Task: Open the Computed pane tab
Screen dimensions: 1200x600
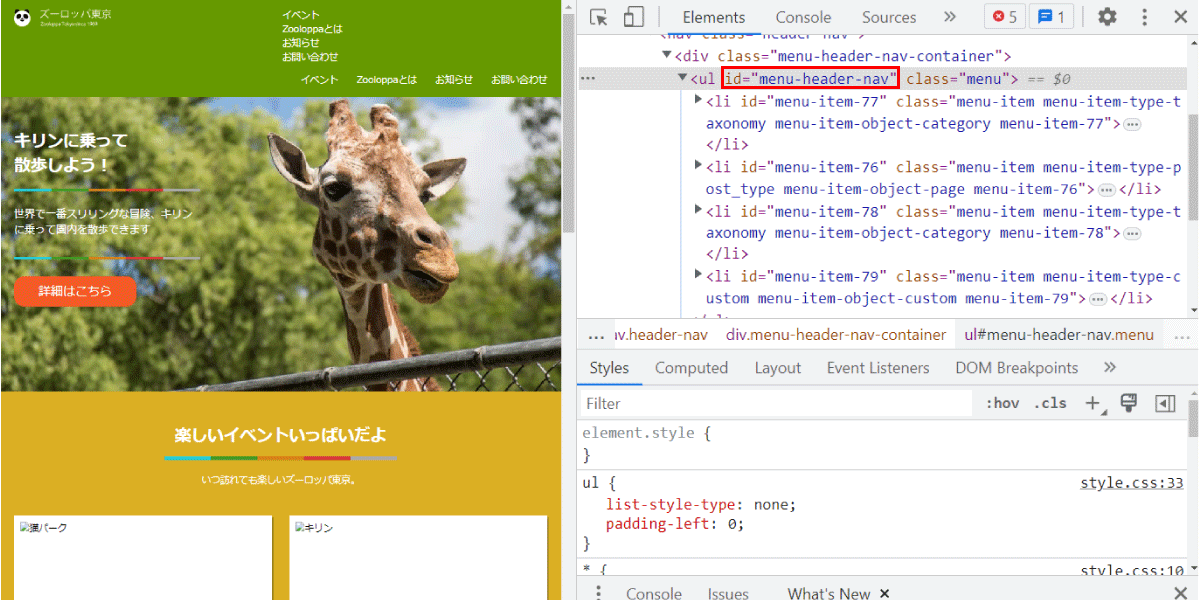Action: click(691, 368)
